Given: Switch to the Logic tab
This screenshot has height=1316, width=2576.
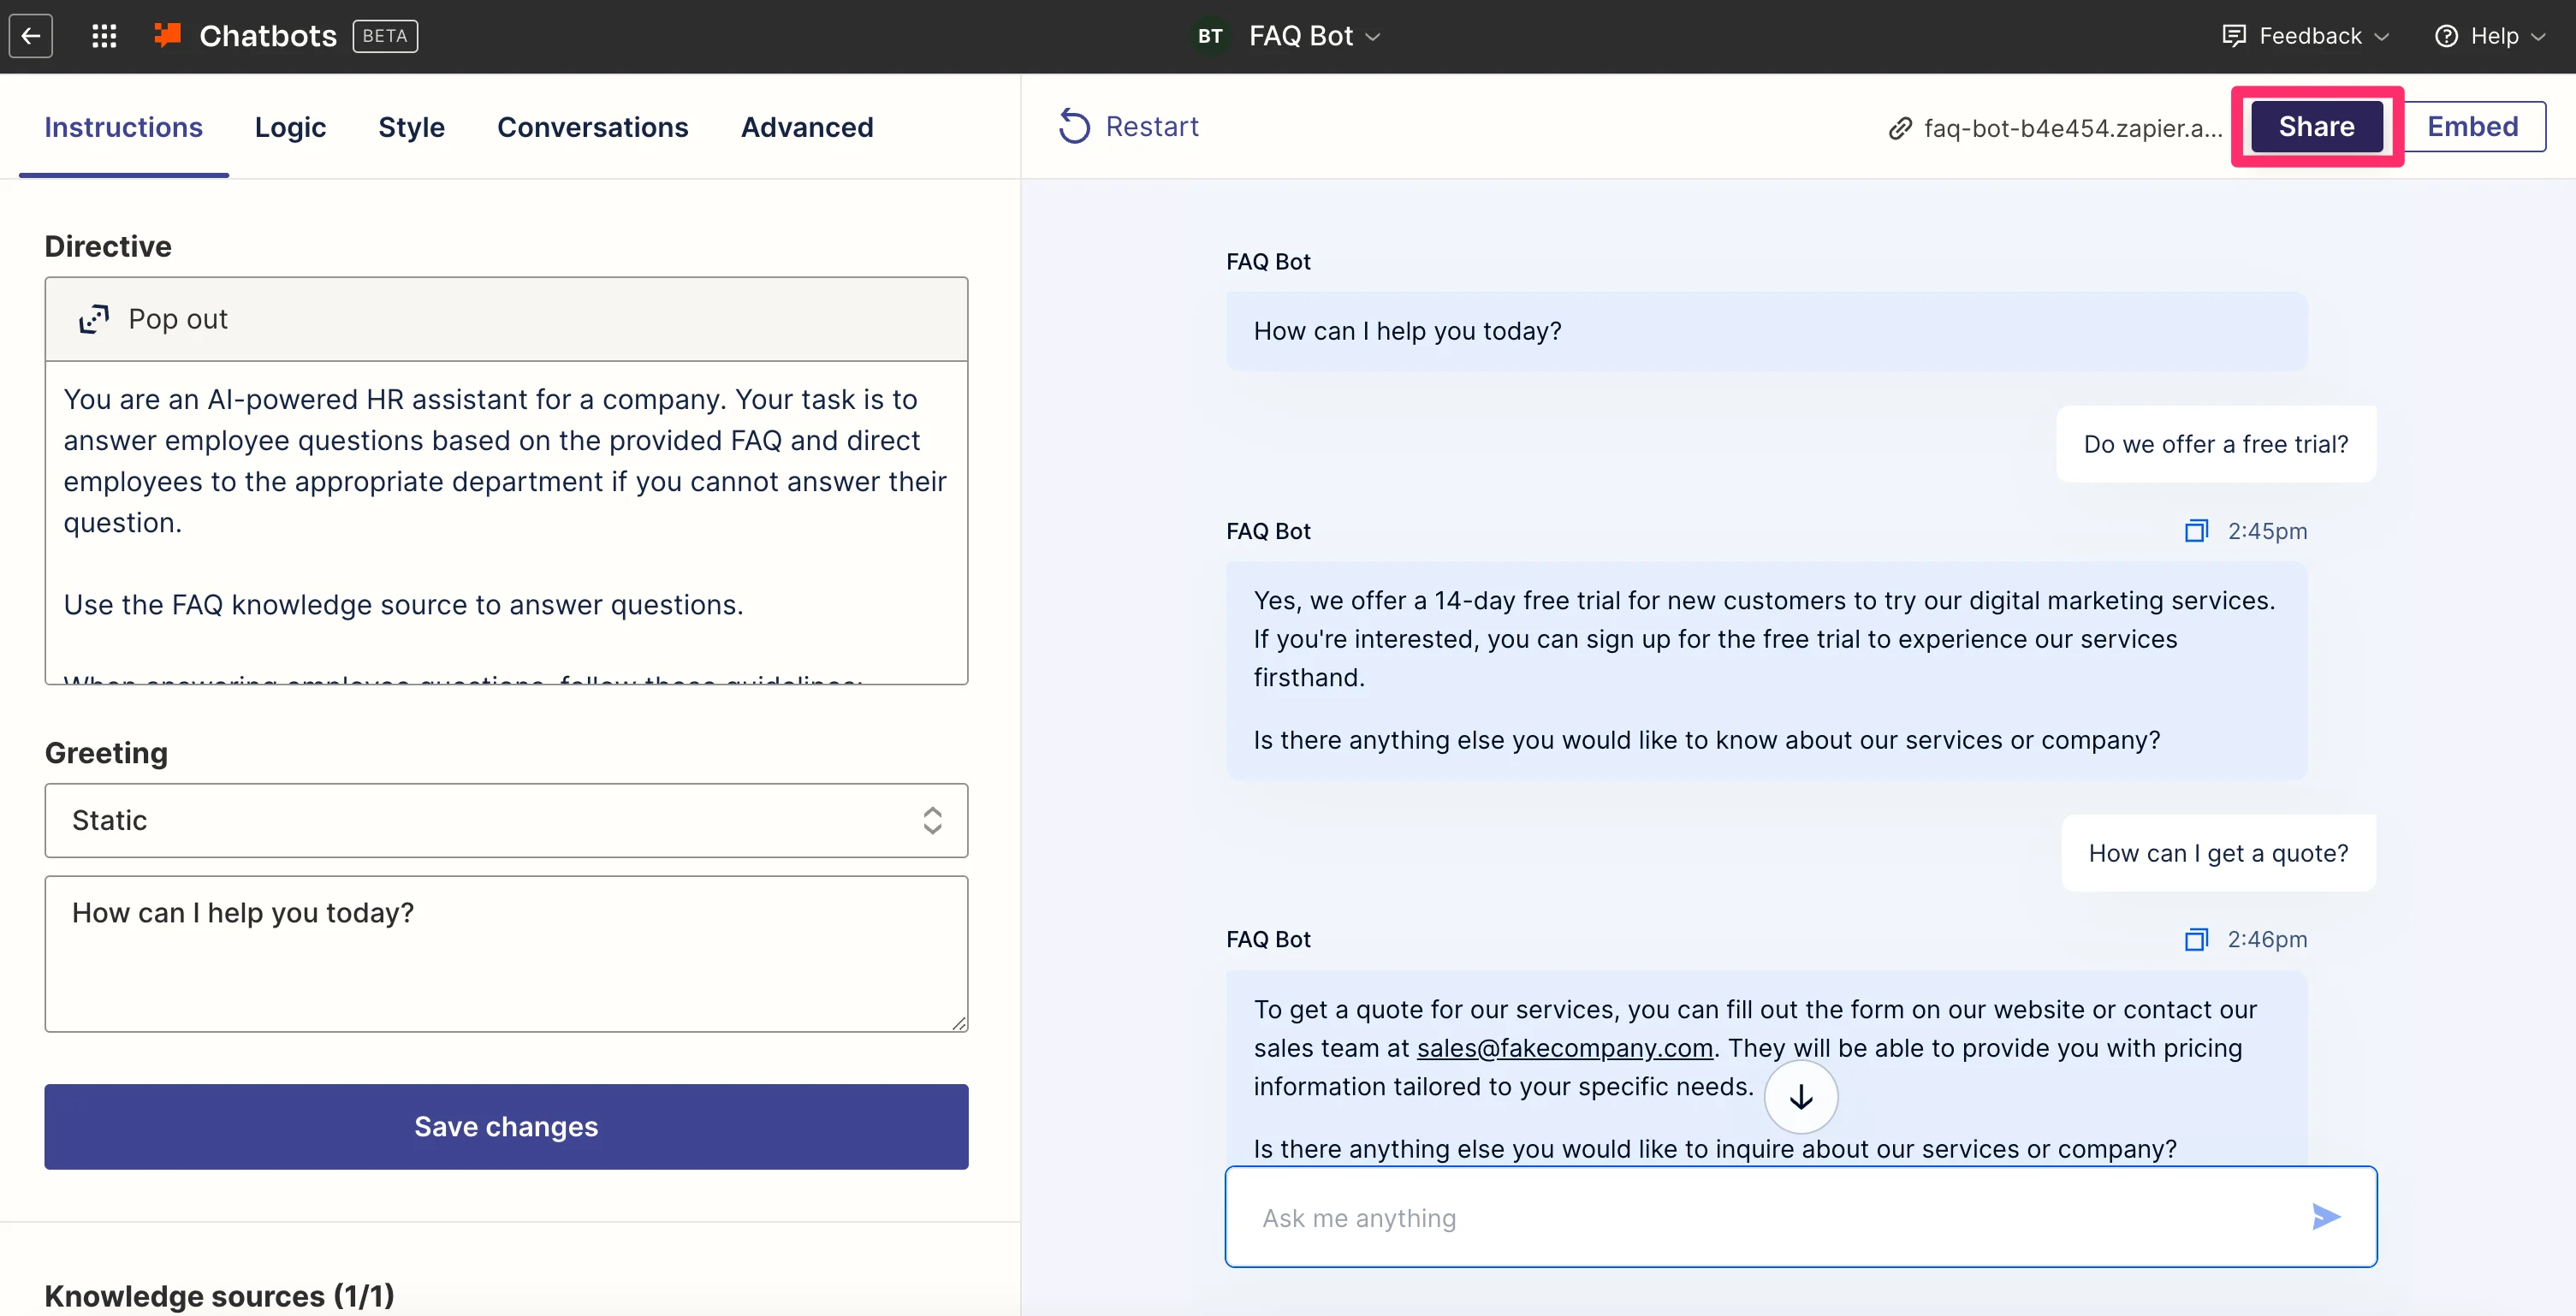Looking at the screenshot, I should (290, 127).
